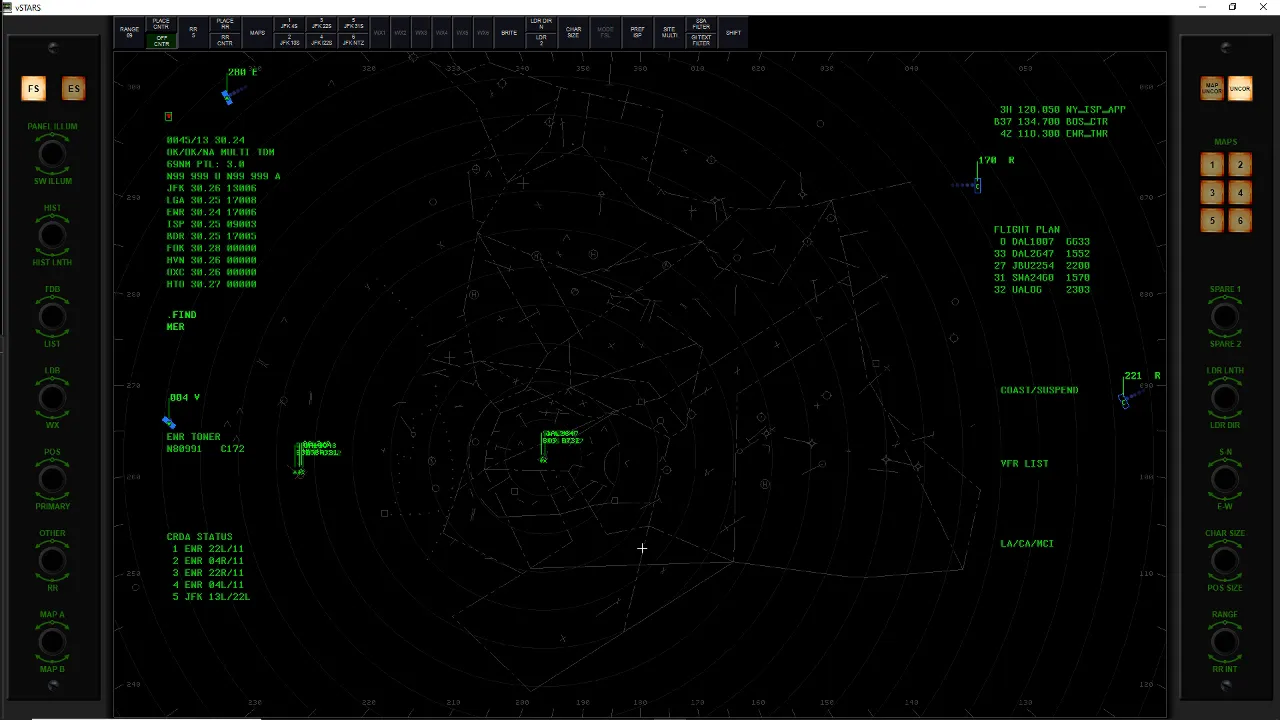Image resolution: width=1280 pixels, height=720 pixels.
Task: Click the SHIFT toolbar button
Action: (x=733, y=32)
